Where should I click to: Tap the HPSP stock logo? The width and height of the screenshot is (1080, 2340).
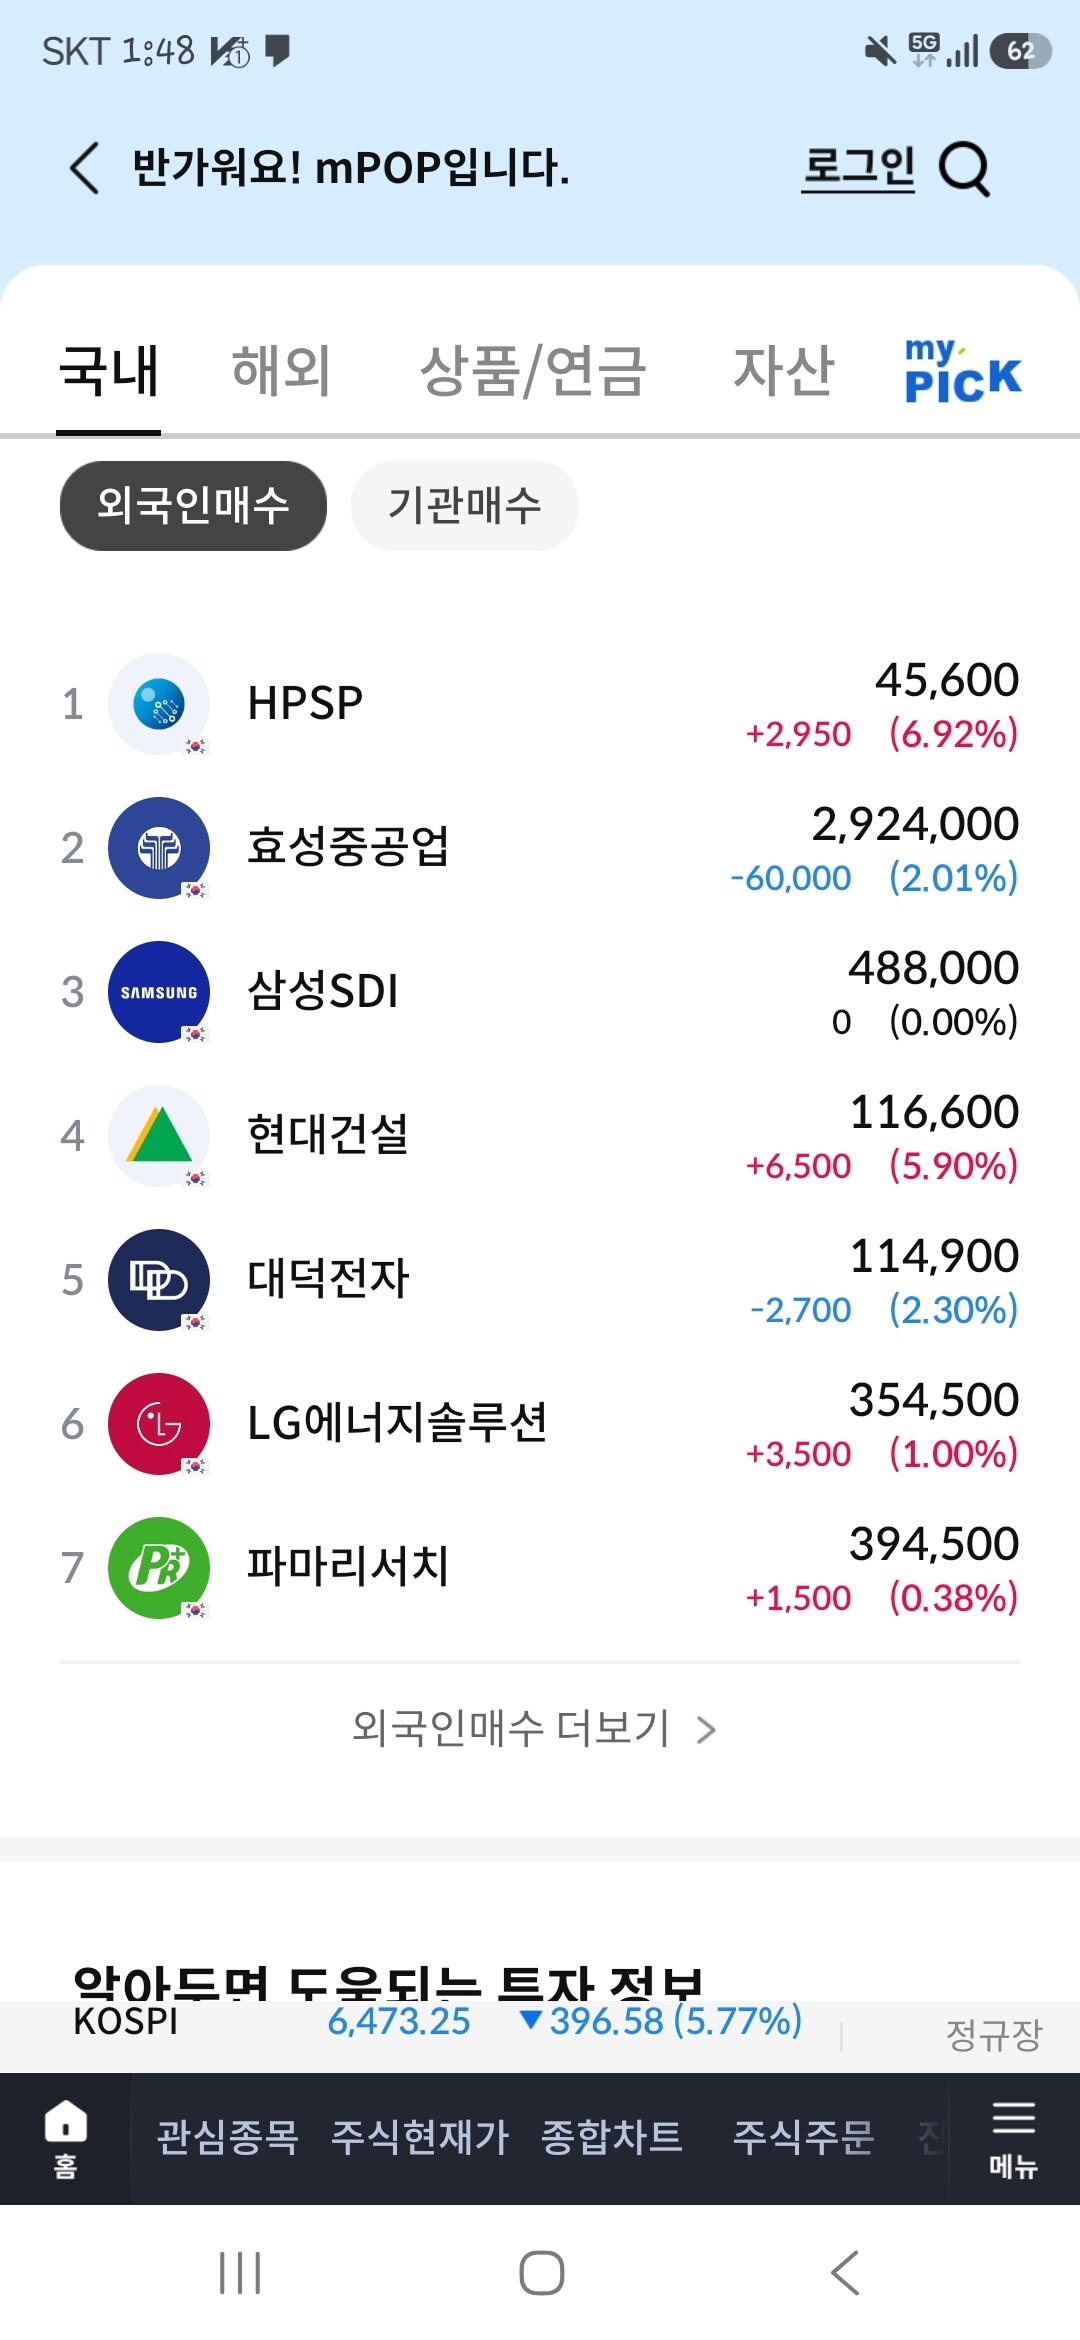point(159,704)
